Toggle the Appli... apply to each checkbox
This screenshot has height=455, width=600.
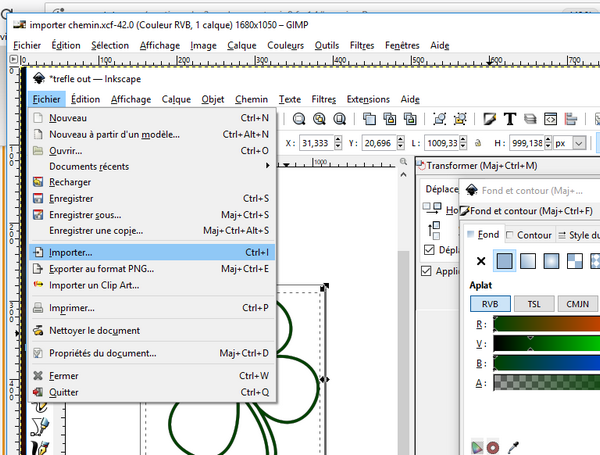click(426, 271)
